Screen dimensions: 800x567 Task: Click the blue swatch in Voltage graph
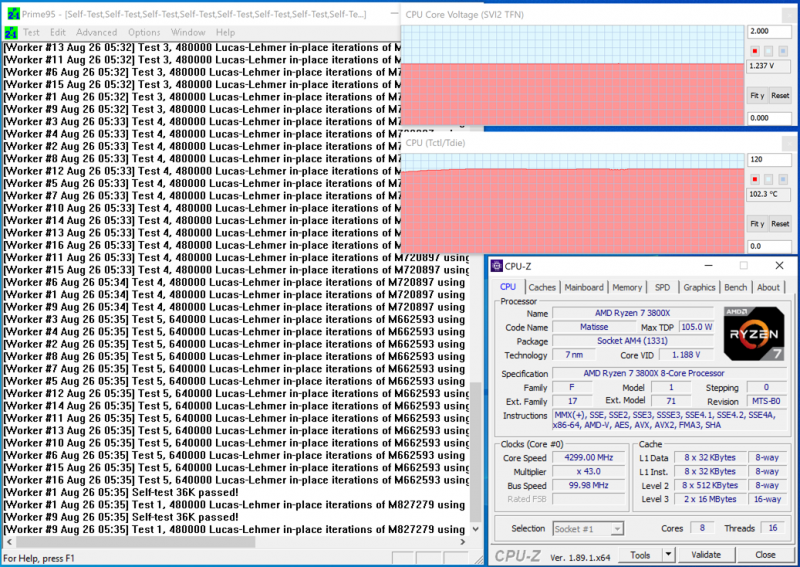coord(783,51)
